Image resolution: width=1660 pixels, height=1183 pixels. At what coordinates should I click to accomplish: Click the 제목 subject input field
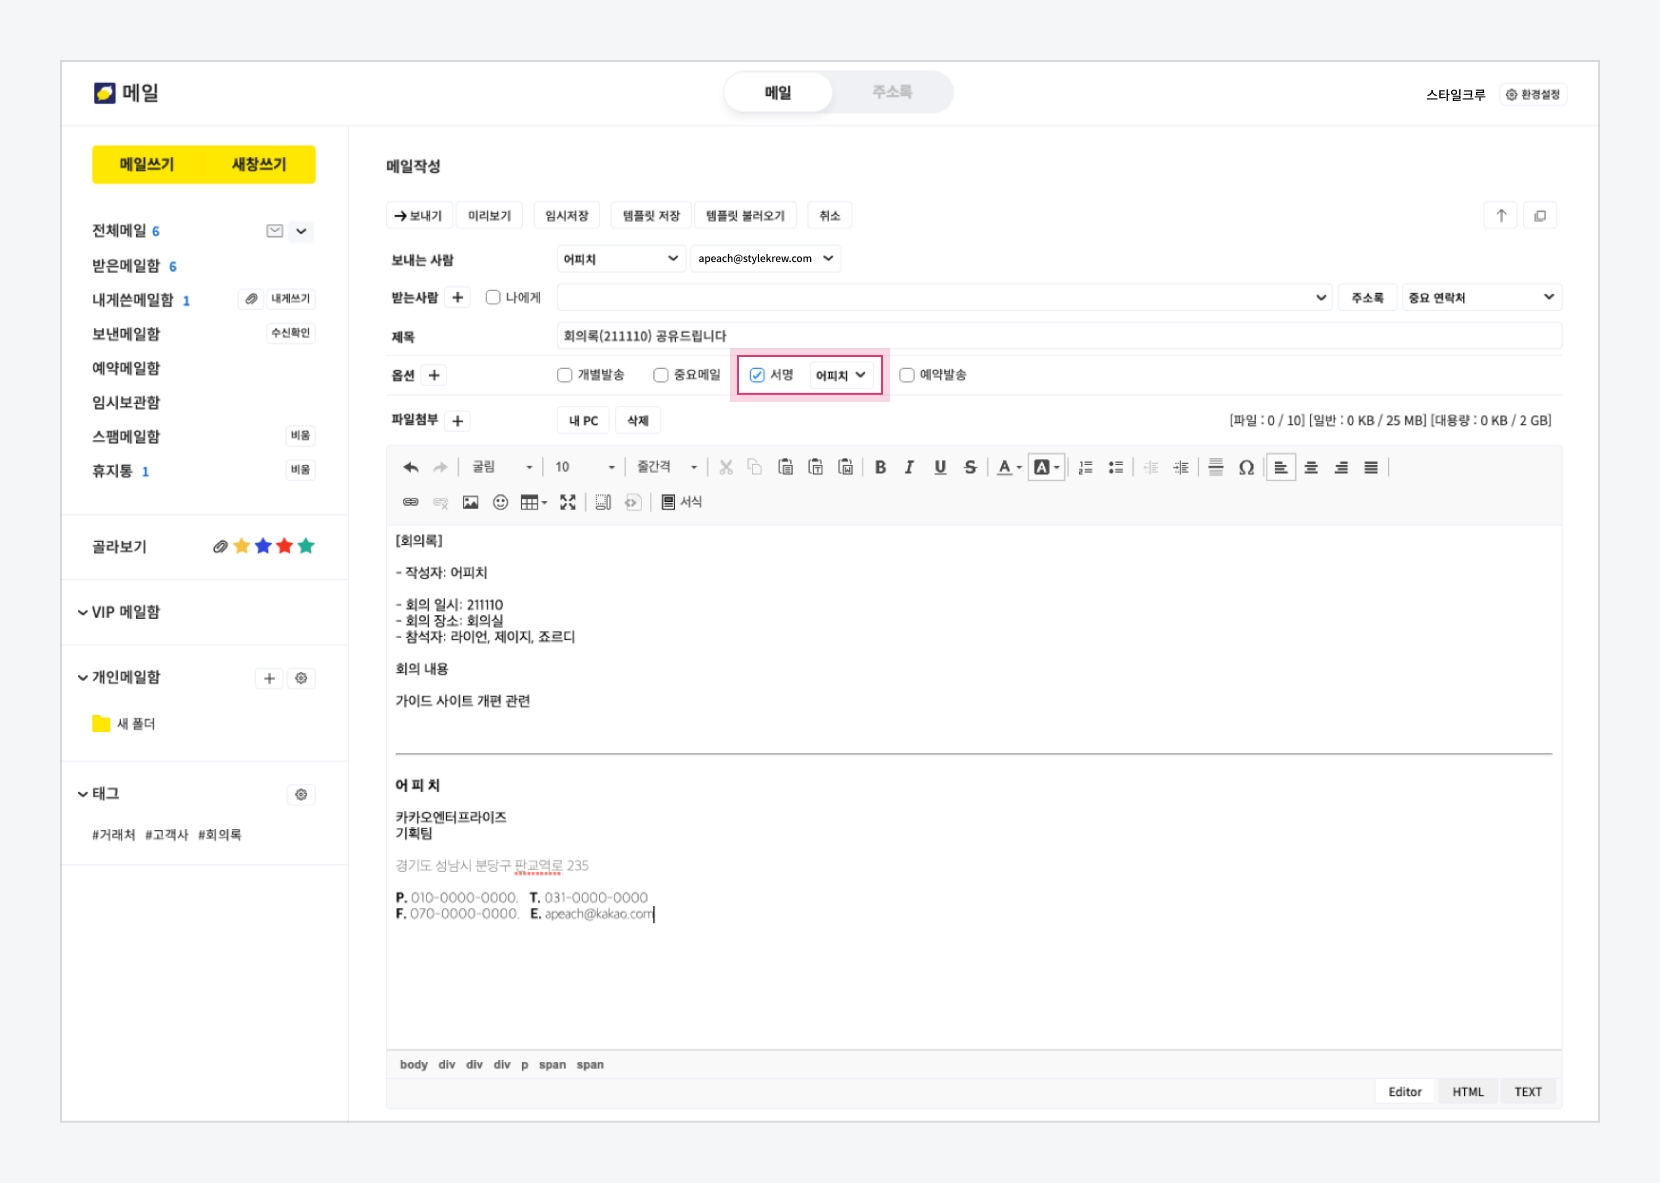[1058, 336]
